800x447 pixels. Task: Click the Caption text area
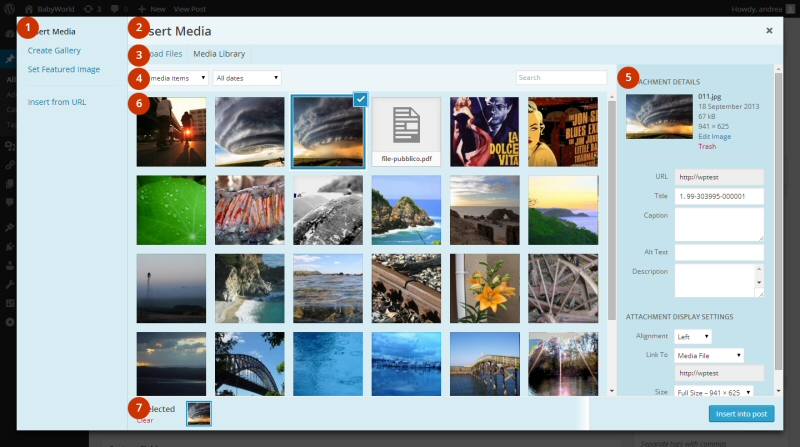pos(719,224)
